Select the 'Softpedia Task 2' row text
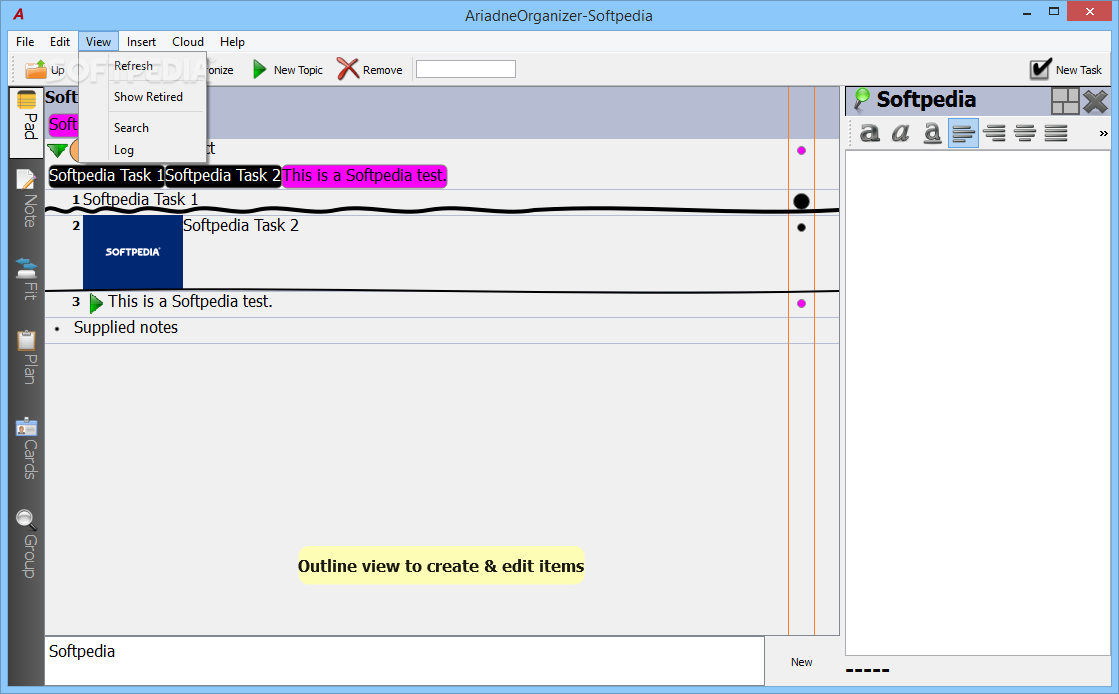This screenshot has width=1119, height=694. [240, 226]
